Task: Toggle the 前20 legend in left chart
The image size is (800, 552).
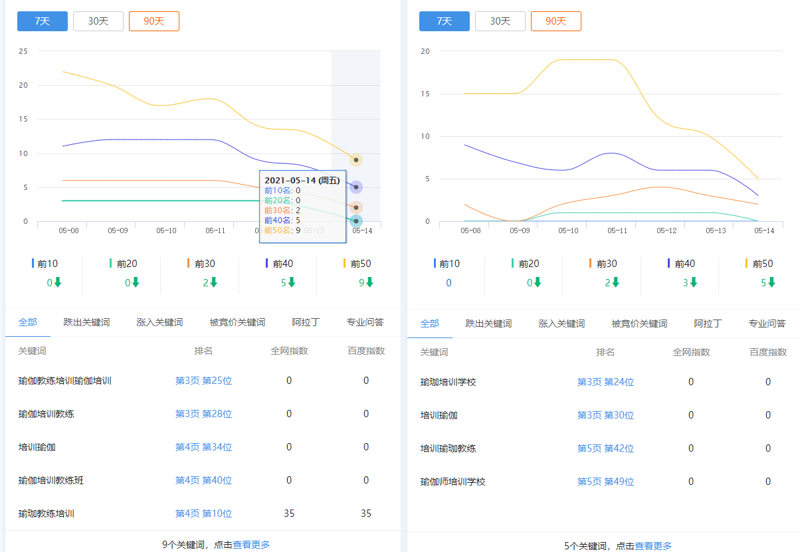Action: click(x=124, y=264)
